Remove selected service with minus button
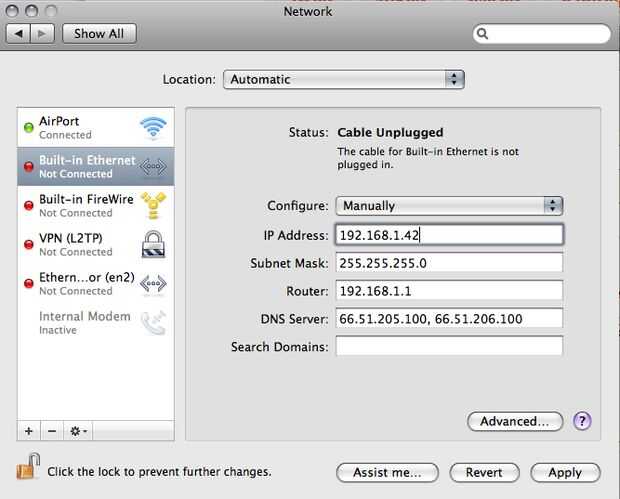The width and height of the screenshot is (620, 499). 50,430
